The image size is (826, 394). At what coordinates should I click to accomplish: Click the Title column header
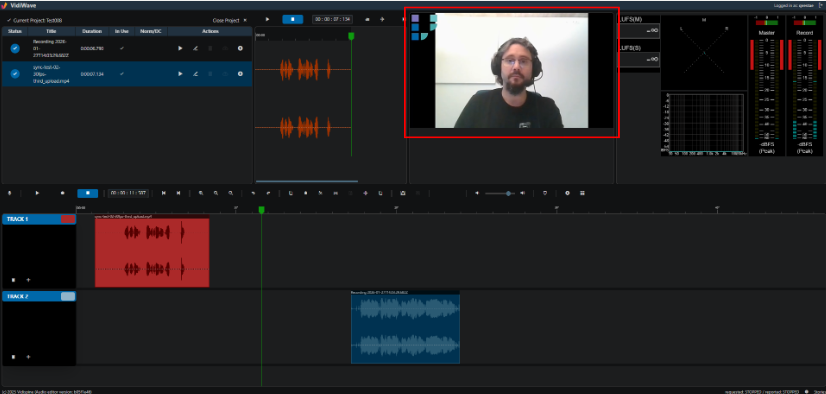point(51,31)
